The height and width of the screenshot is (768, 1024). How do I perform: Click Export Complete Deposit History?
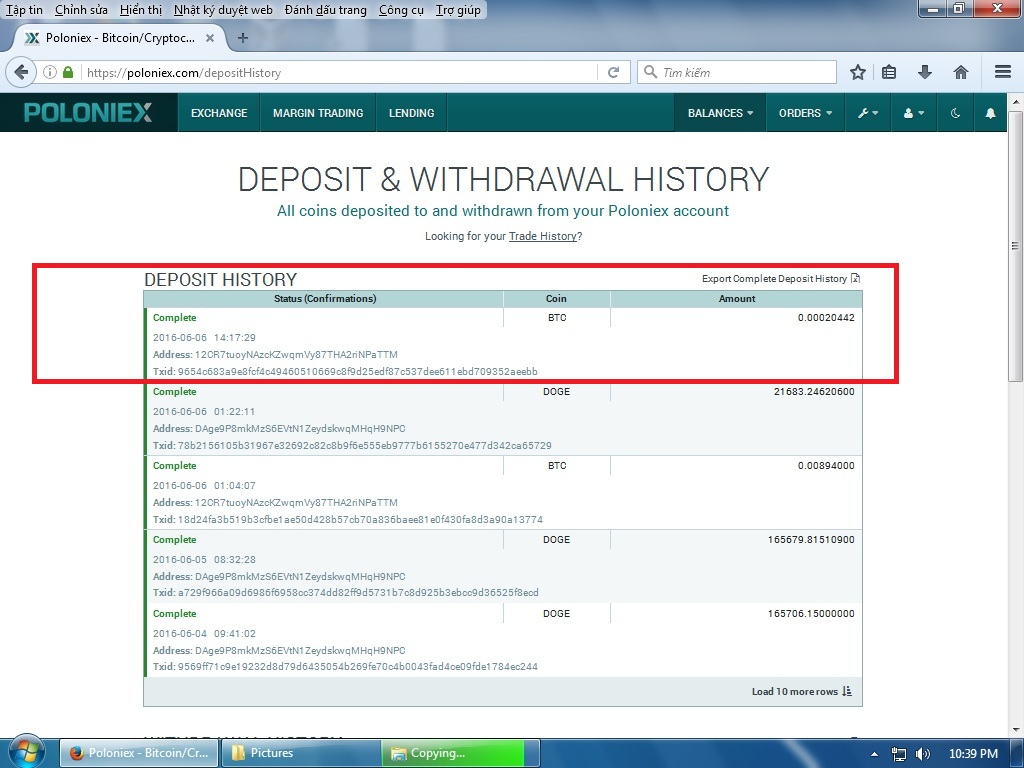(774, 278)
